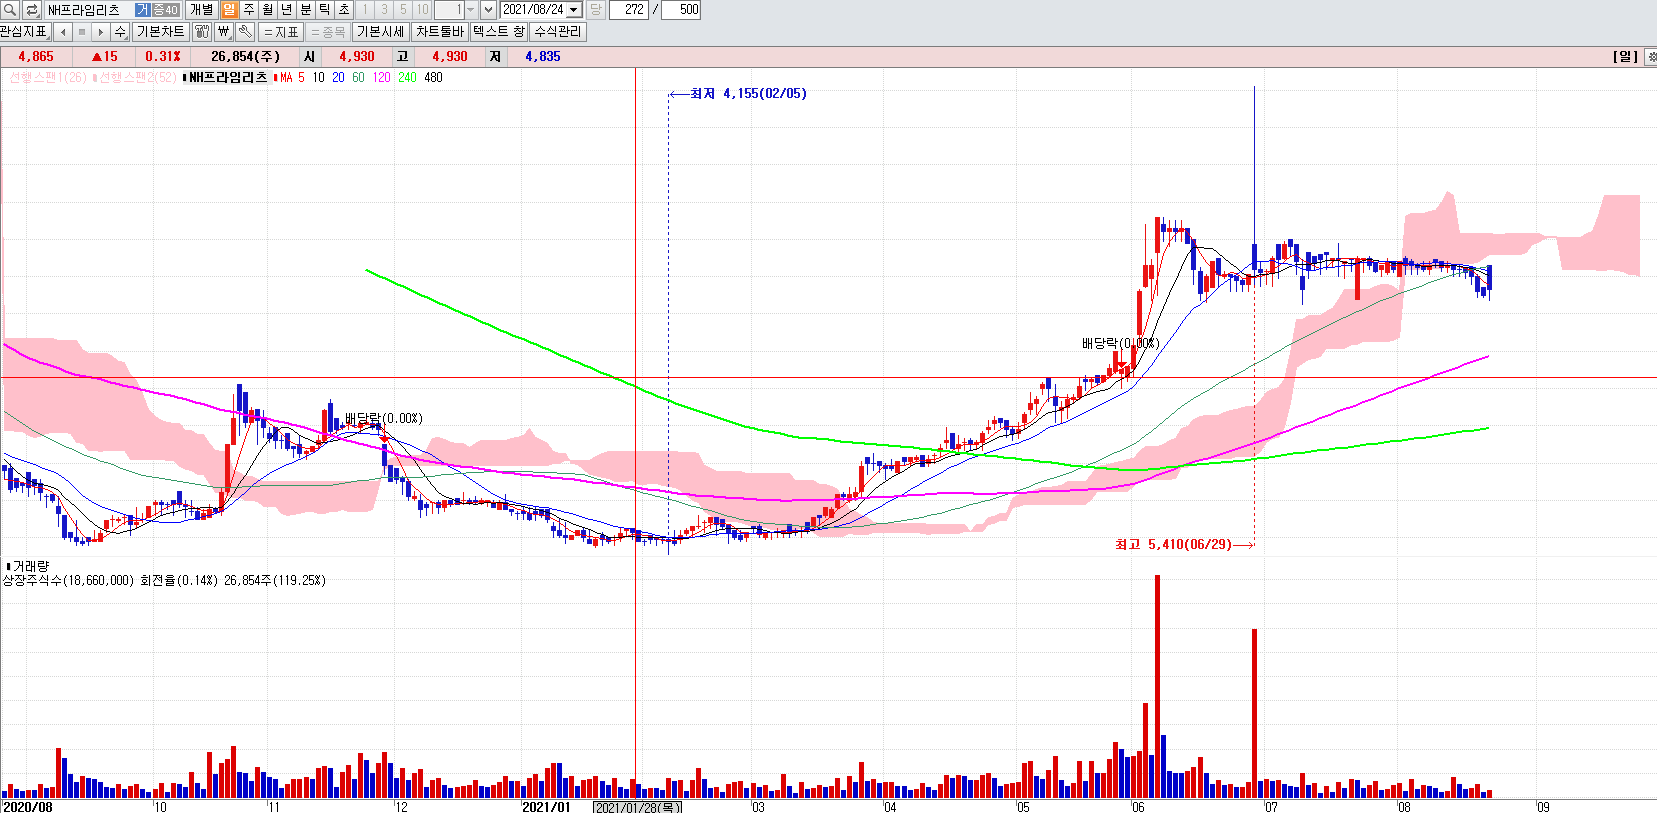Click the NH프라임리츠 chart legend label
This screenshot has width=1657, height=813.
tap(226, 77)
